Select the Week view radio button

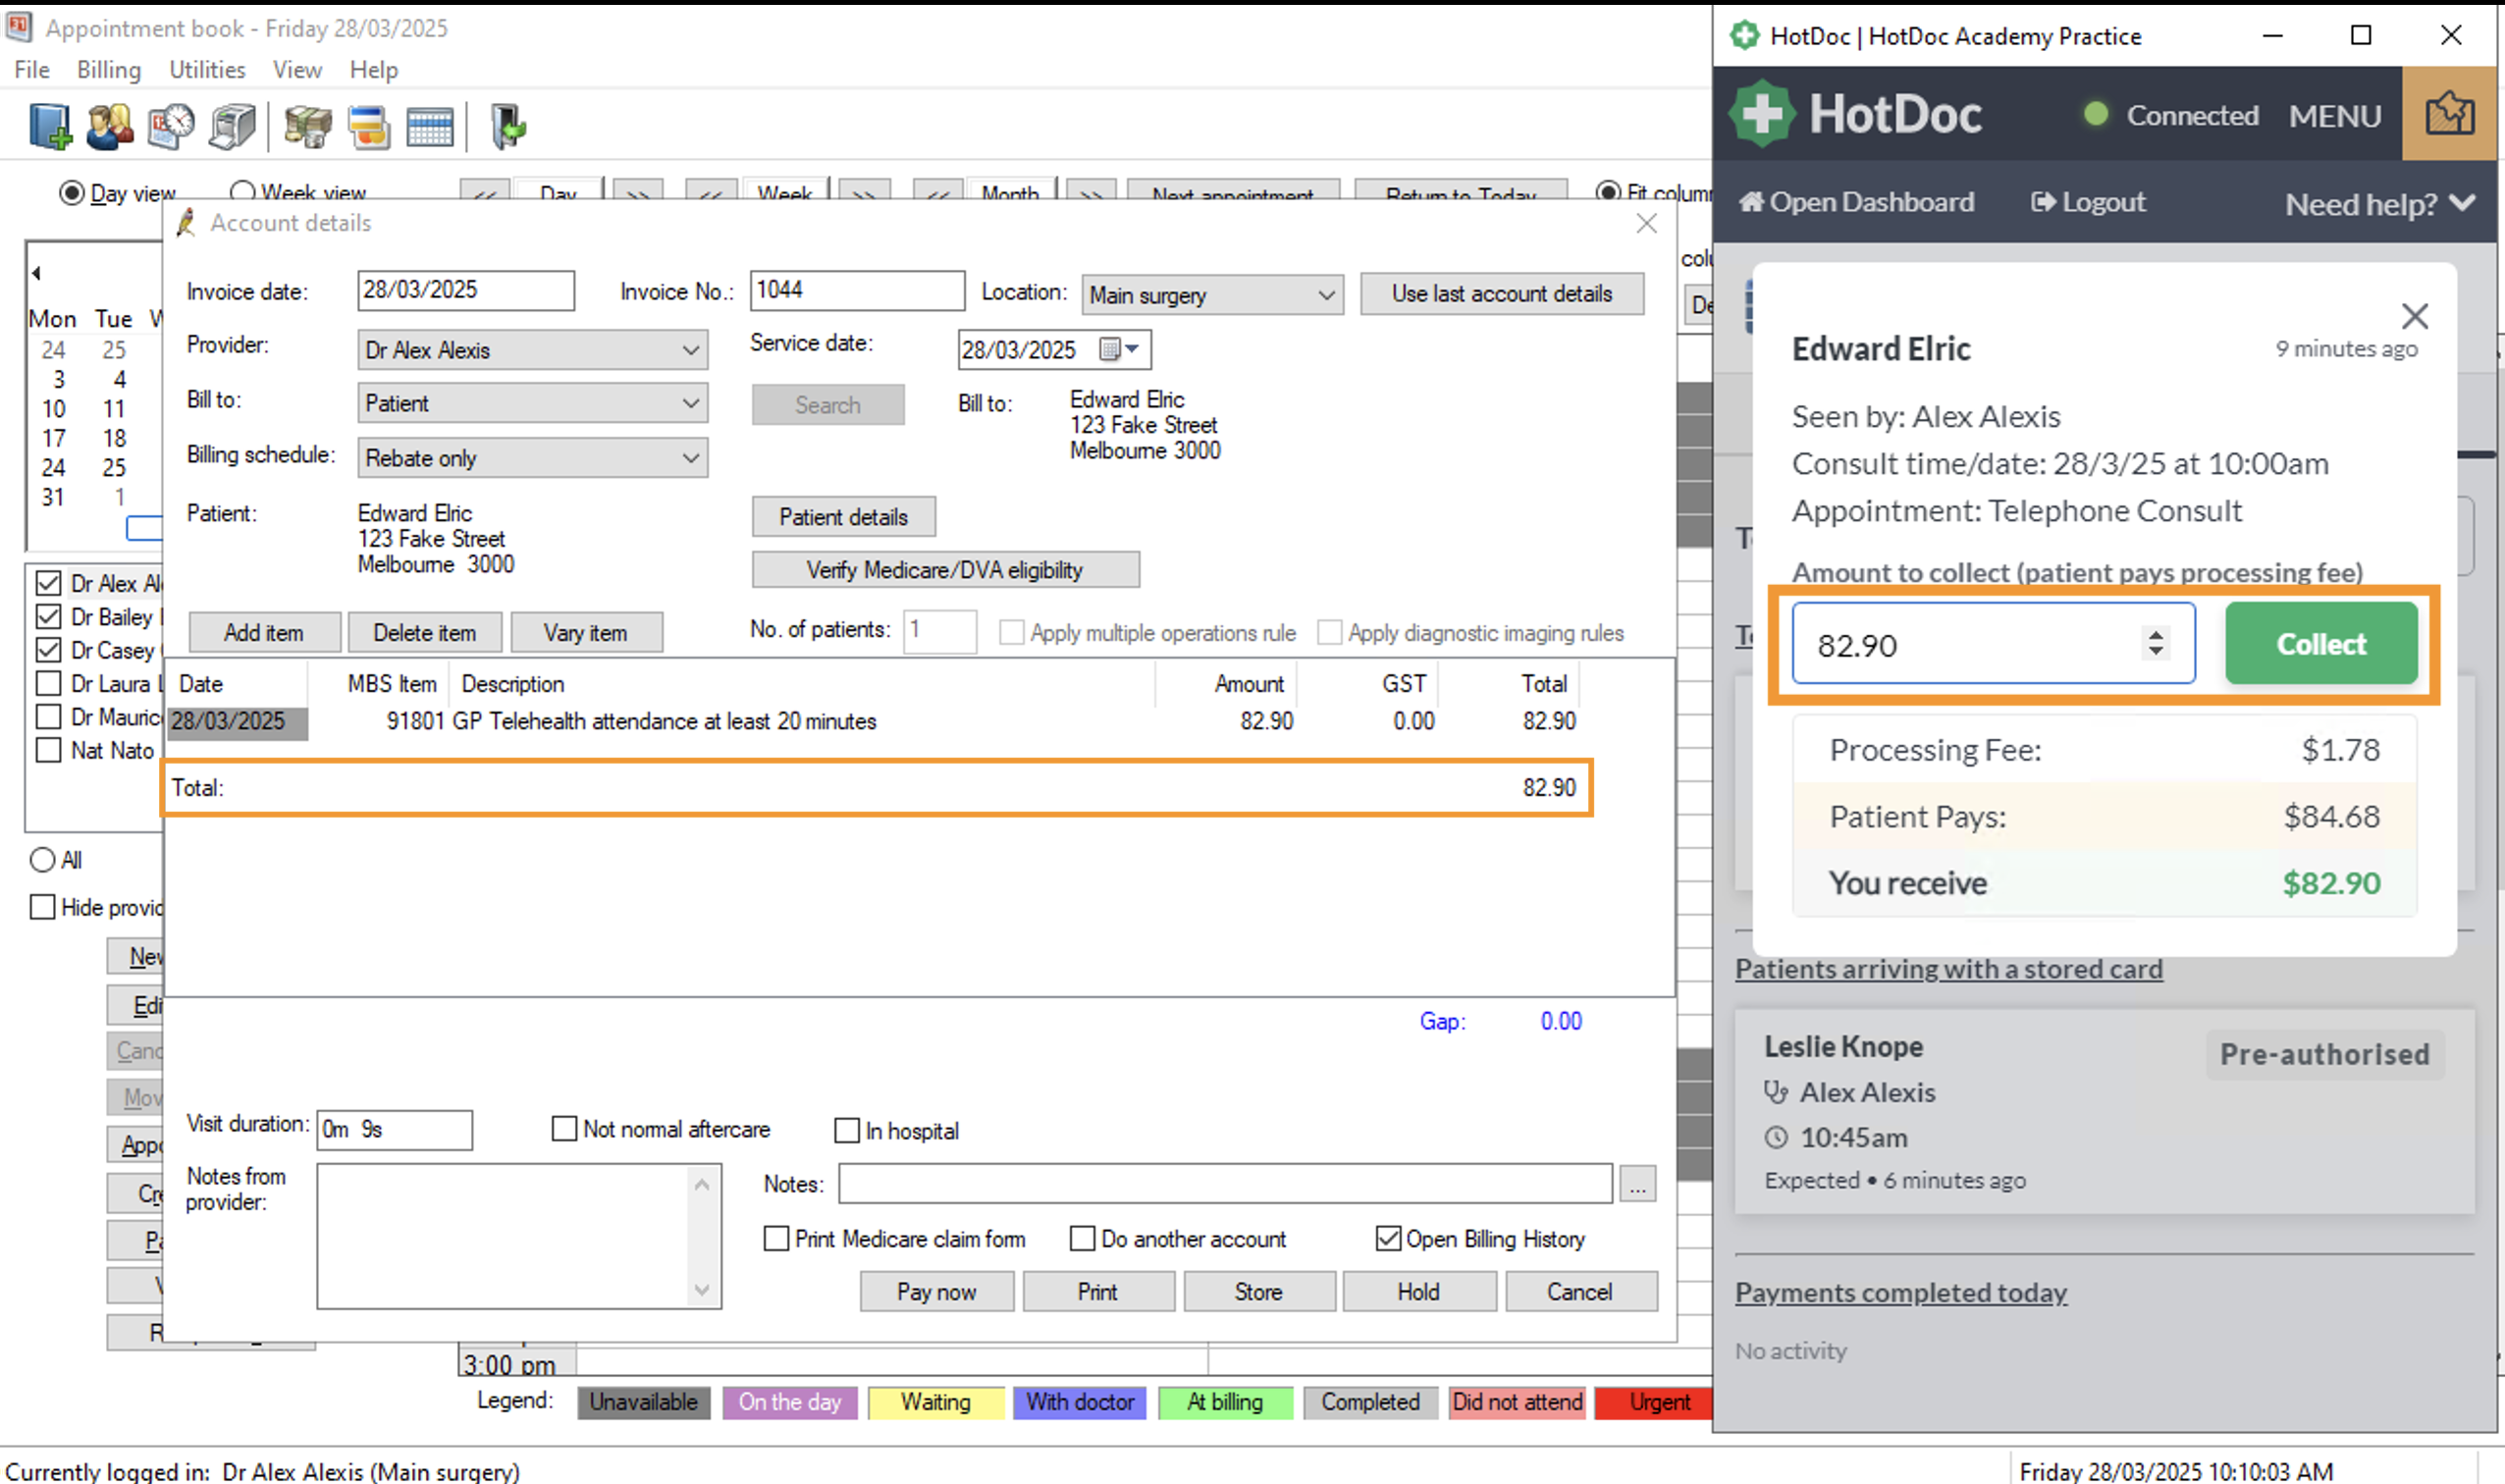pyautogui.click(x=242, y=191)
